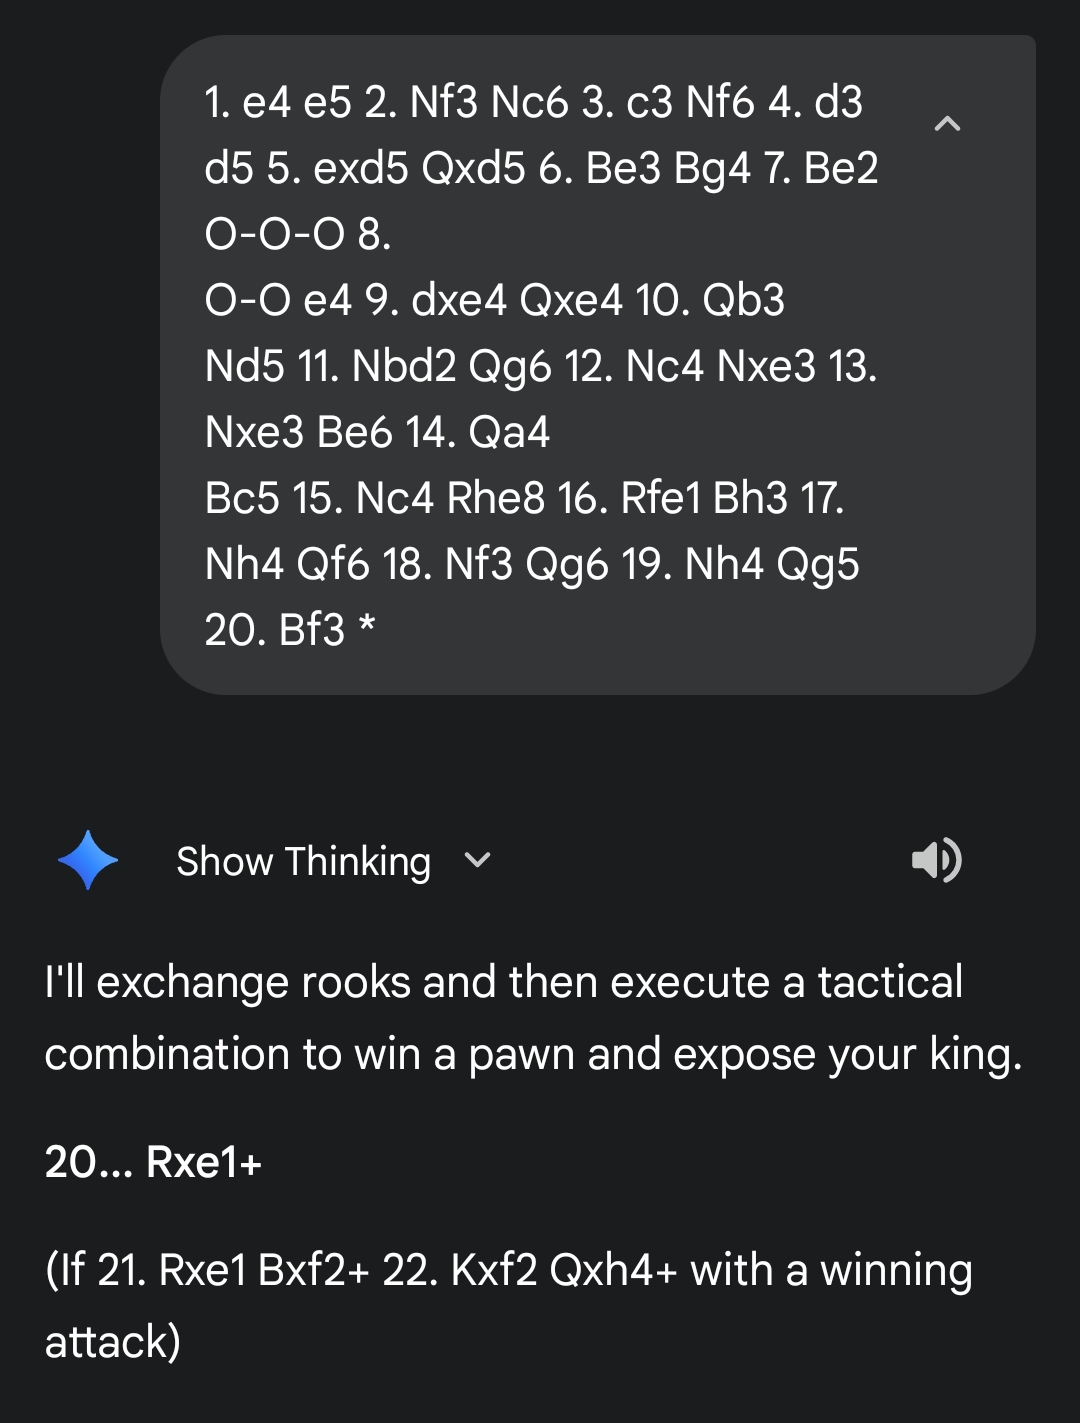The image size is (1080, 1423).
Task: Click the final prompt line 20. Bf3 *
Action: point(289,630)
